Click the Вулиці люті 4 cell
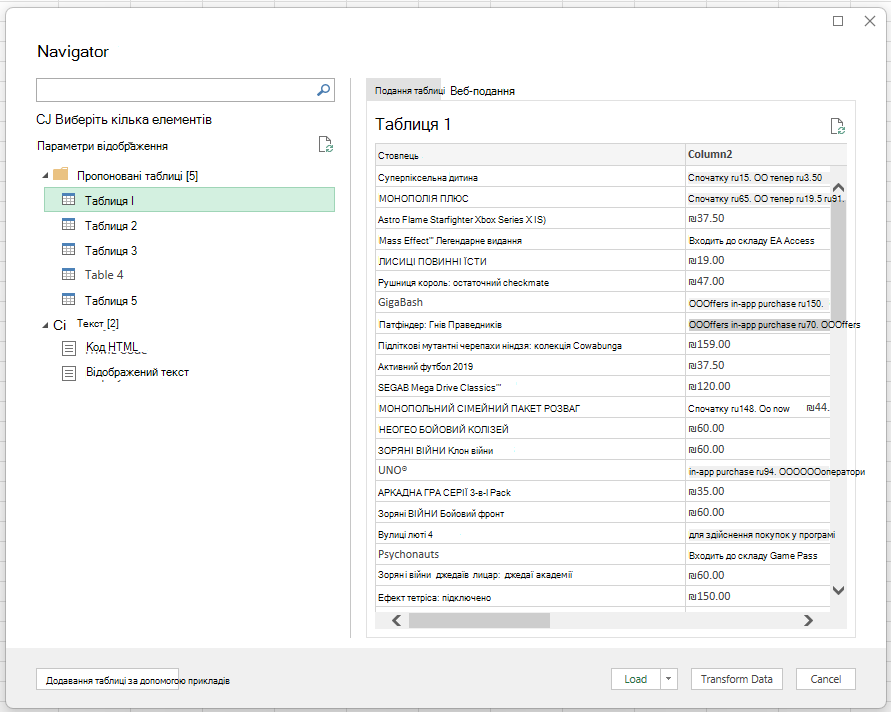The image size is (891, 712). 530,534
